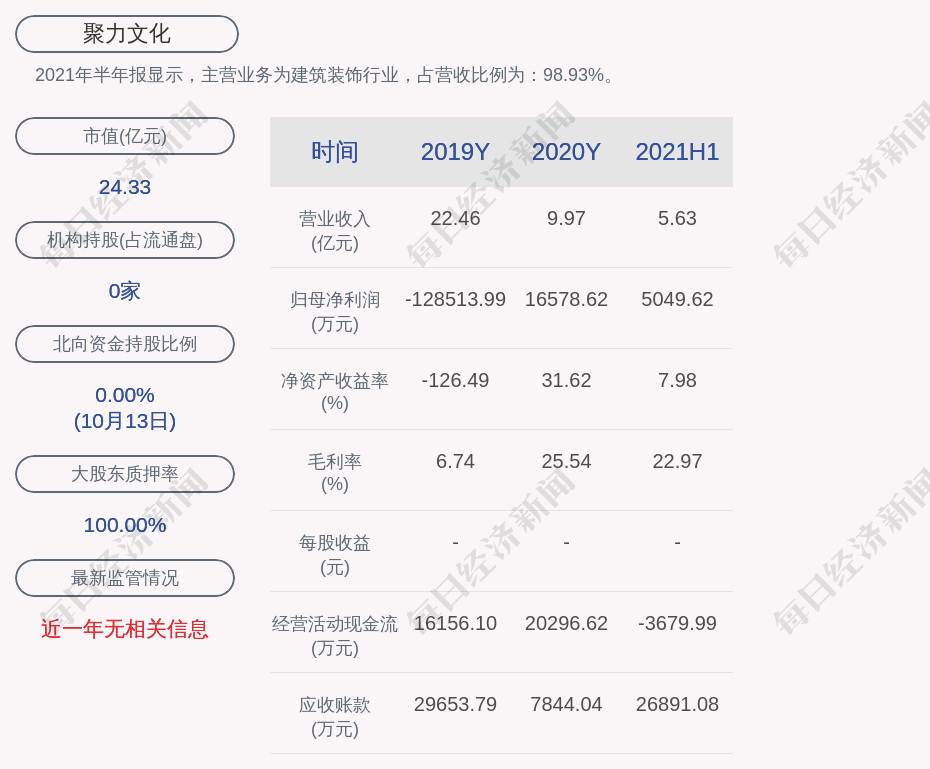Click the 净资产收益率 (%) row label
This screenshot has height=769, width=930.
[x=335, y=392]
